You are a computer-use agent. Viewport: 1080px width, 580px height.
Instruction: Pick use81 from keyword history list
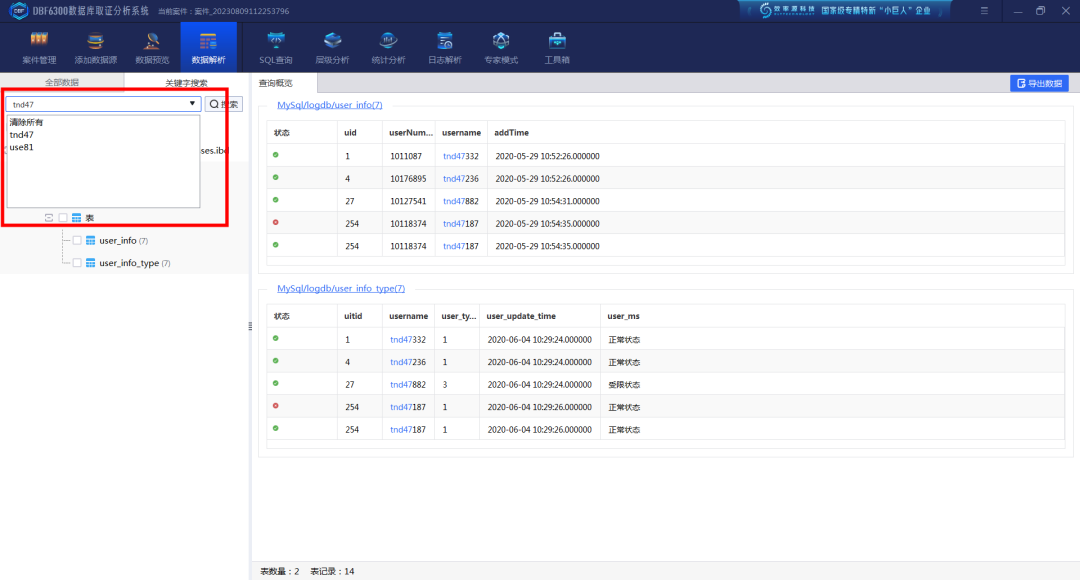[x=21, y=147]
